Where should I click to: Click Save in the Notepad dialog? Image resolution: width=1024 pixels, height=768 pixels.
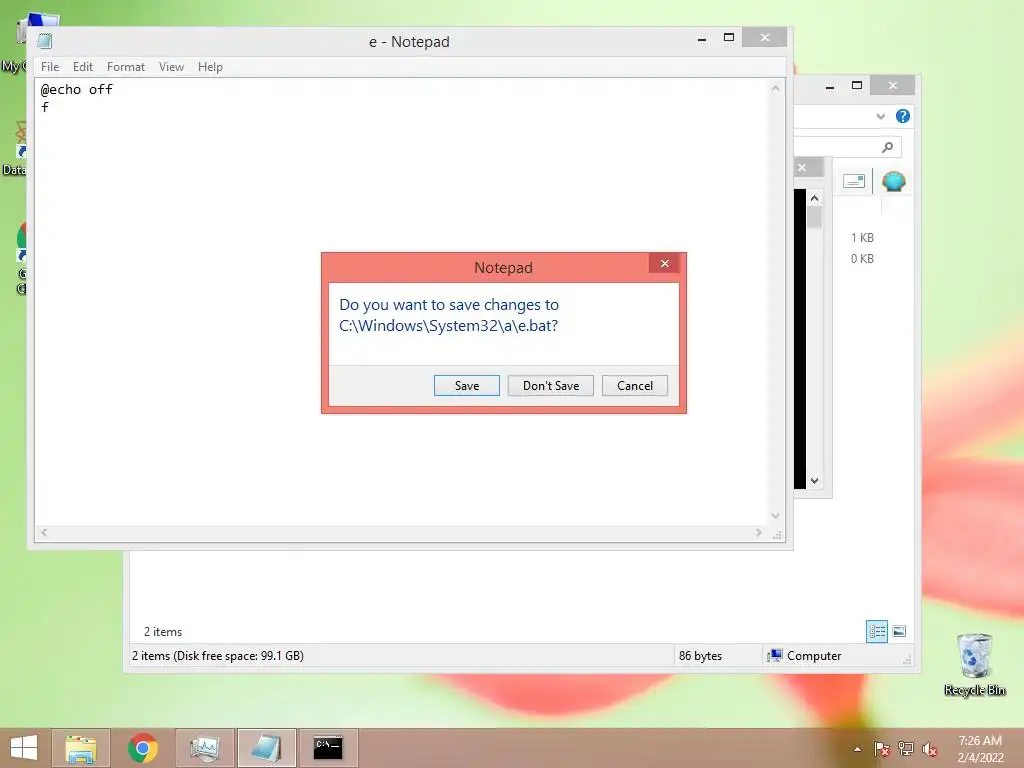(466, 385)
